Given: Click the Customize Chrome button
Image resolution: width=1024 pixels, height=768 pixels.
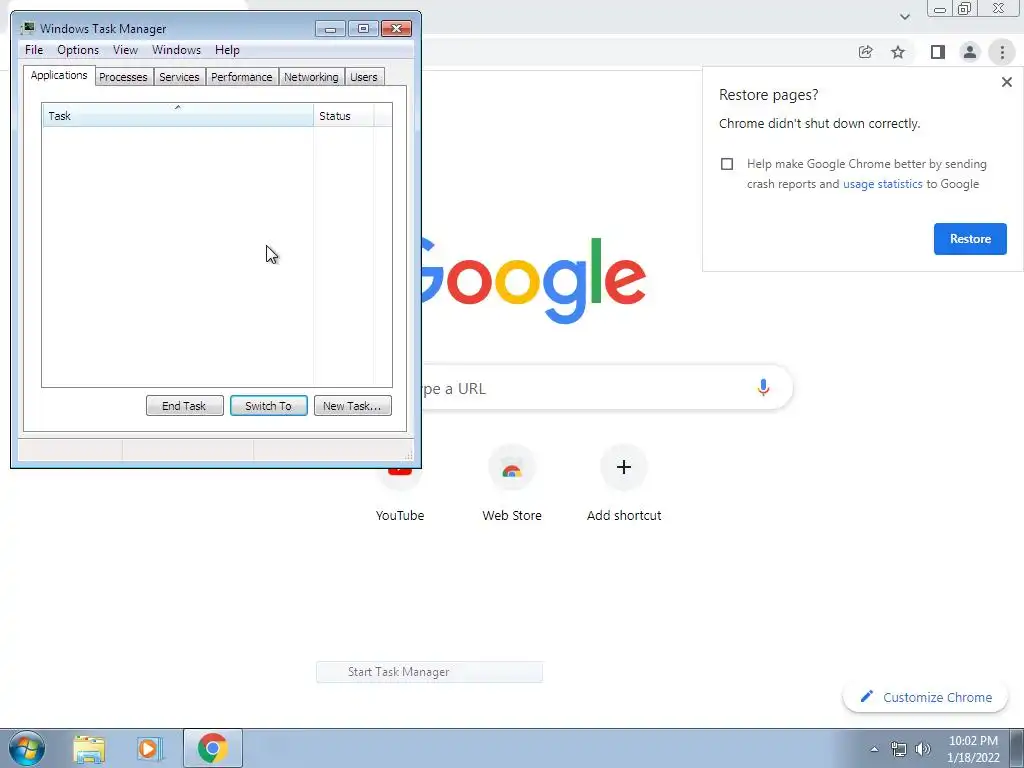Looking at the screenshot, I should pyautogui.click(x=925, y=697).
